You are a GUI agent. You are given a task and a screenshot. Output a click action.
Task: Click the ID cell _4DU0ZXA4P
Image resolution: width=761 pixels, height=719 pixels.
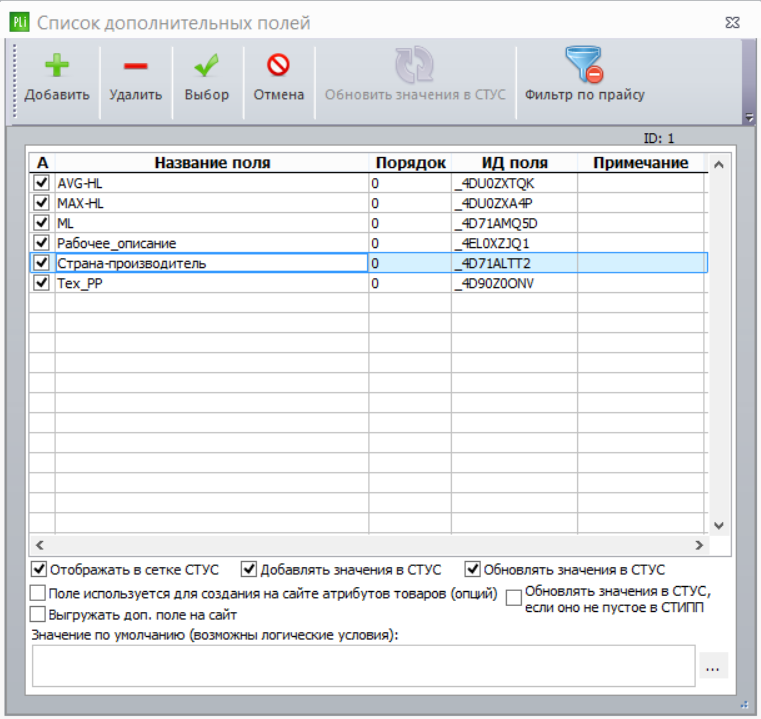(514, 203)
